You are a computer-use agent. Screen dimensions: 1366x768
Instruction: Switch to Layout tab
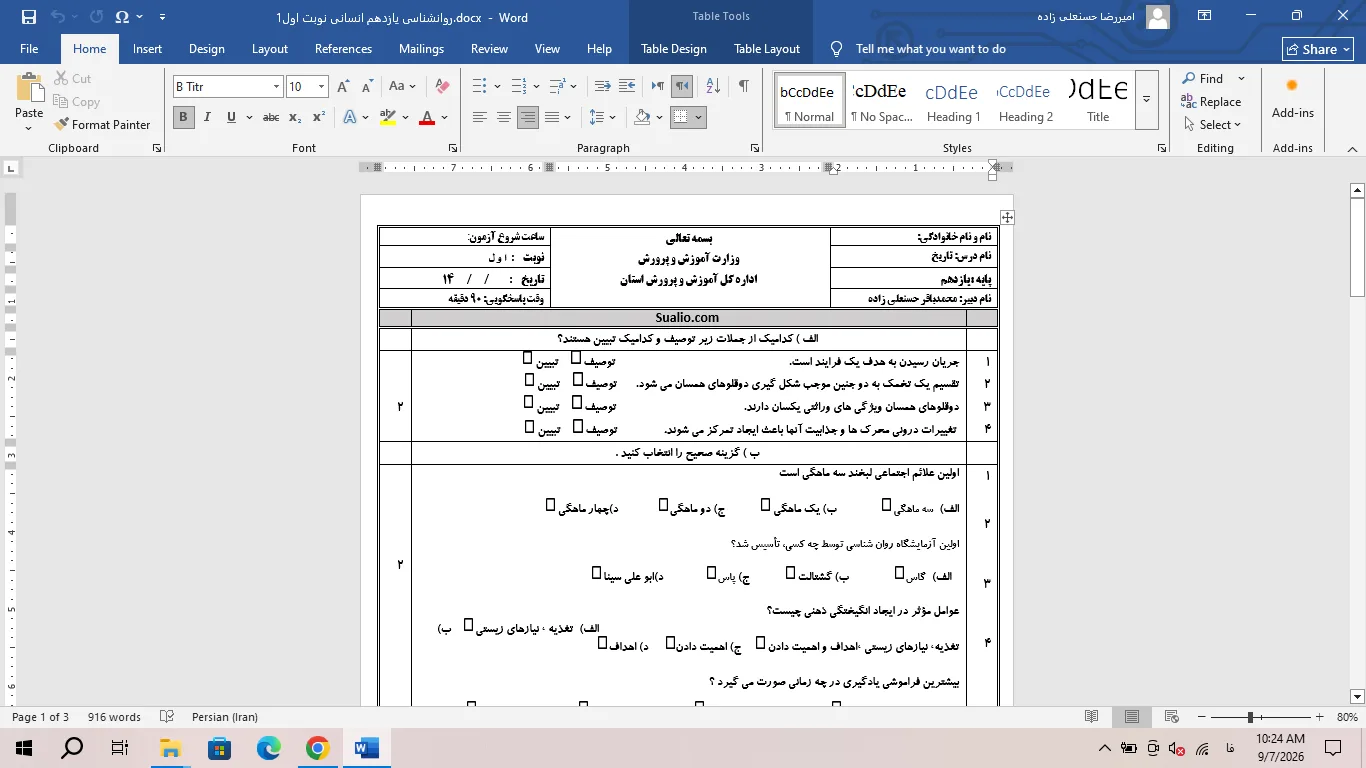coord(270,49)
